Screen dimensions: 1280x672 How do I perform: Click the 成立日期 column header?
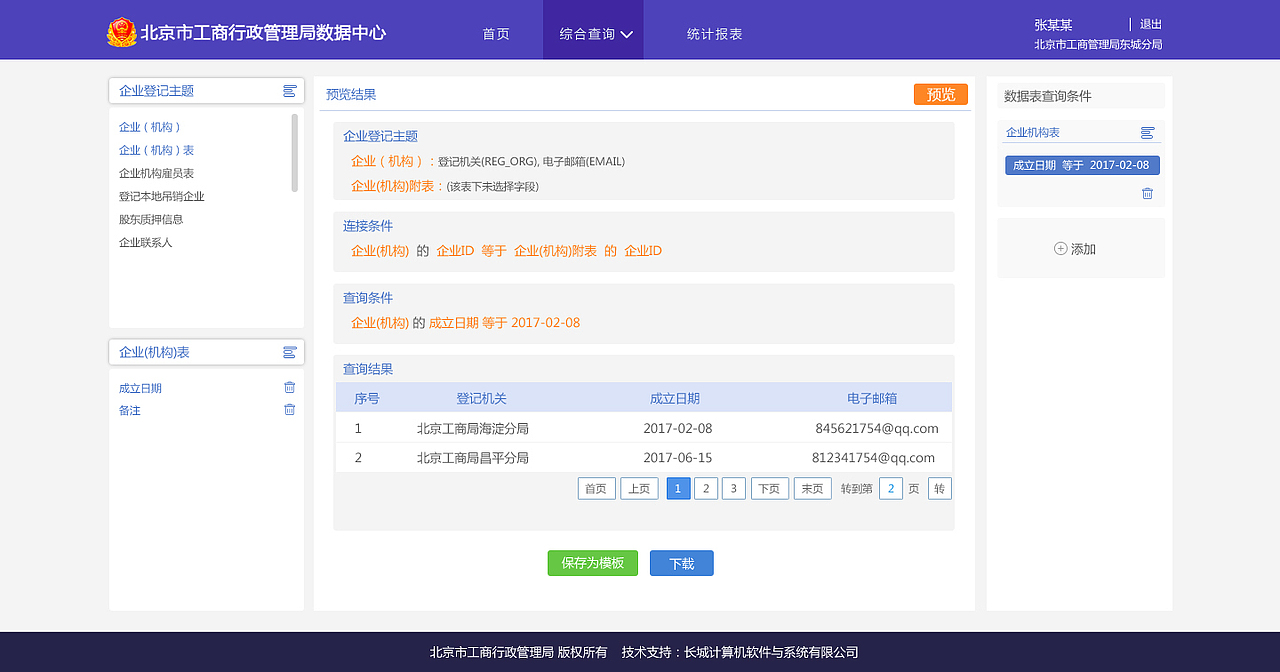pyautogui.click(x=675, y=398)
